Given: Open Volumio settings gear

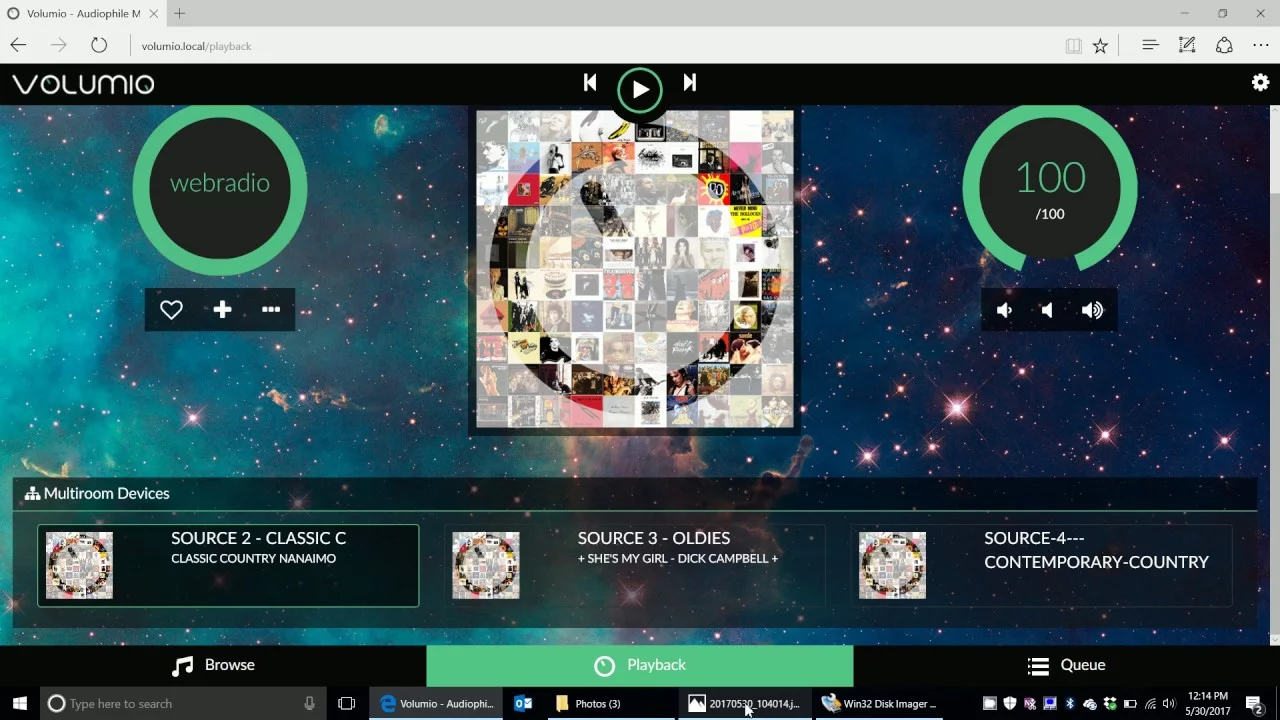Looking at the screenshot, I should coord(1260,83).
